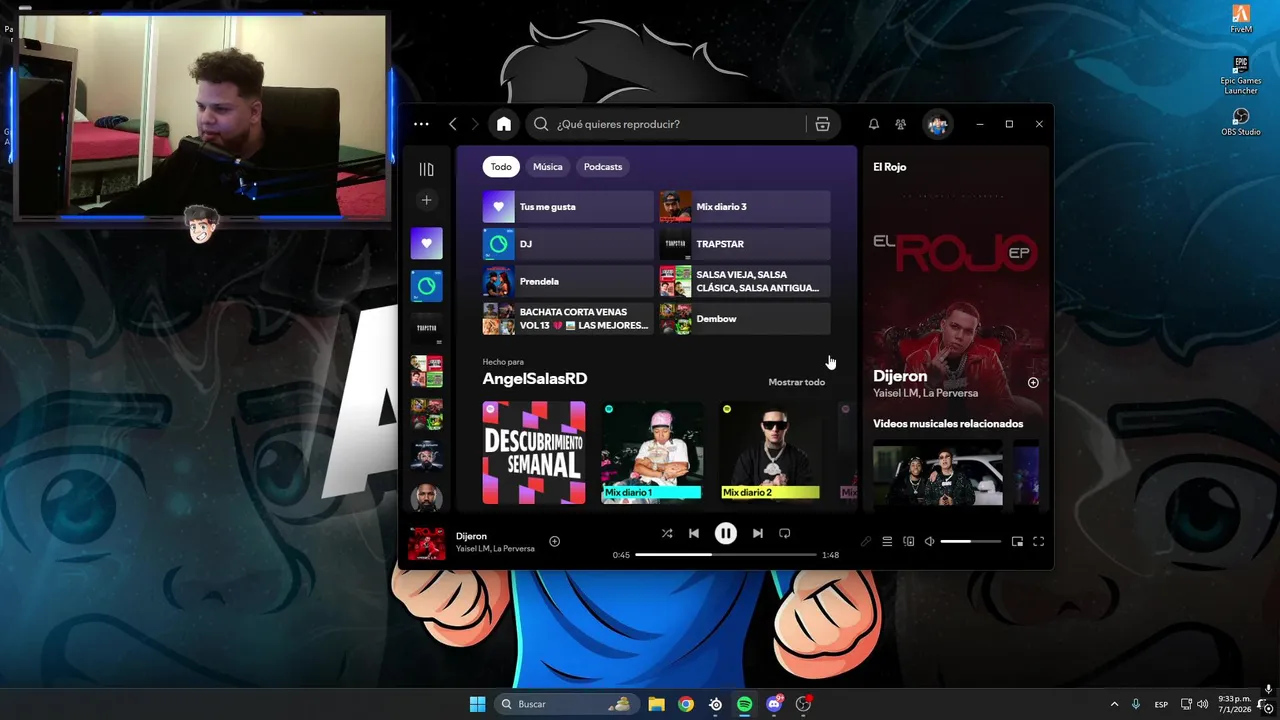Open DJ playlist in the sidebar

[426, 286]
